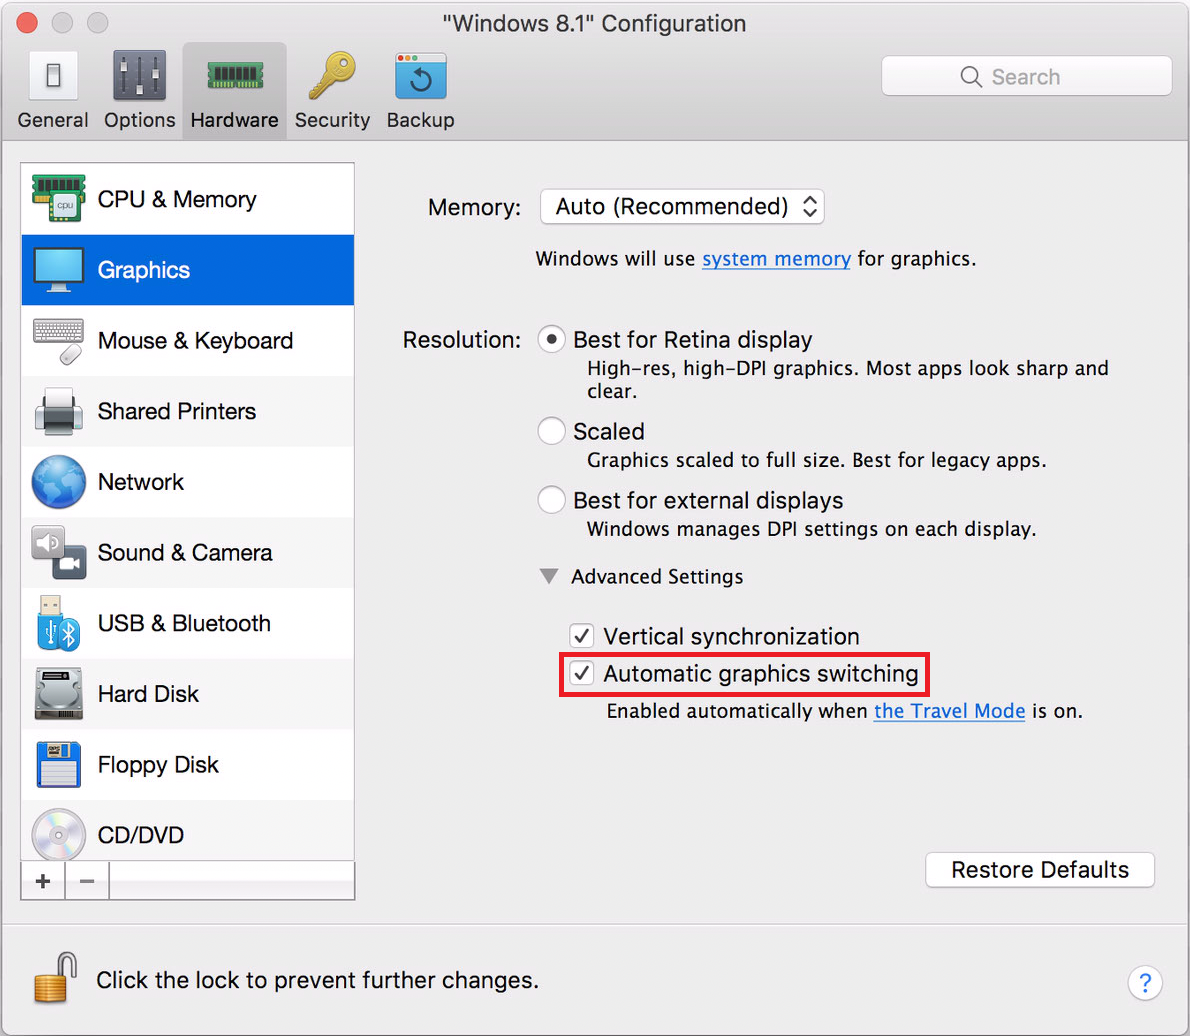Select USB & Bluetooth in sidebar
This screenshot has width=1190, height=1036.
click(184, 624)
